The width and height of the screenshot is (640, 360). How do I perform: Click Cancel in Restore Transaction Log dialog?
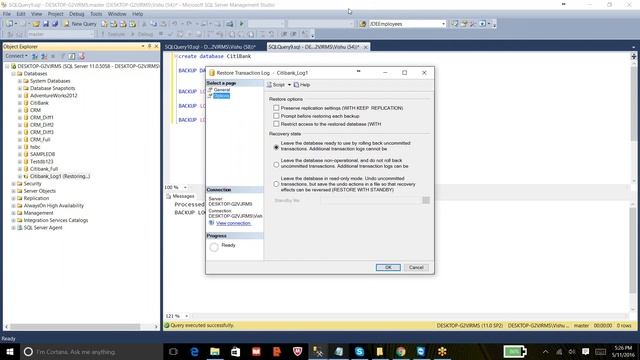click(416, 267)
